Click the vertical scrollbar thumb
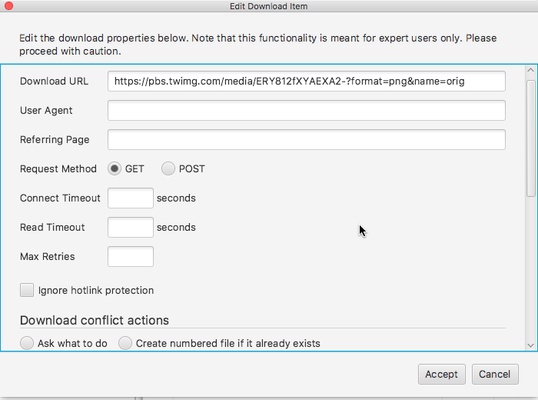This screenshot has height=400, width=538. (x=531, y=138)
